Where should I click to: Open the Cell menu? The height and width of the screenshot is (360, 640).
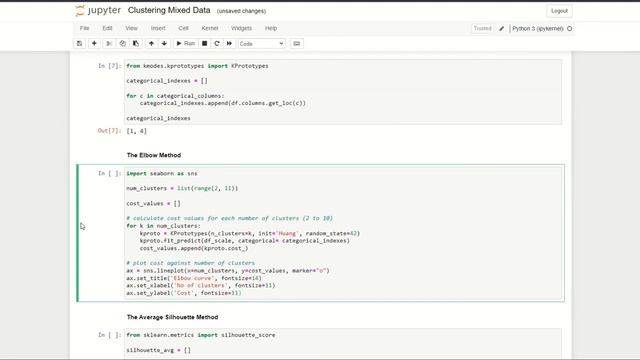[184, 28]
